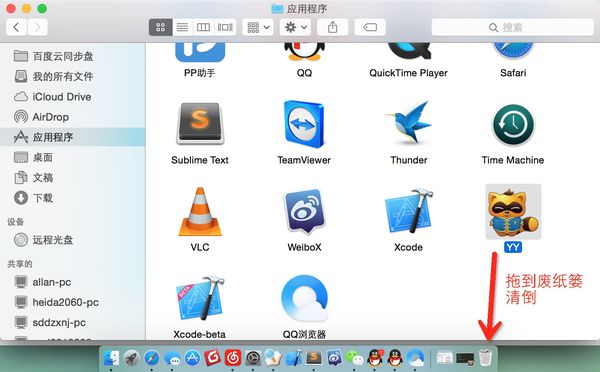
Task: Open the arrange items dropdown
Action: tap(258, 27)
